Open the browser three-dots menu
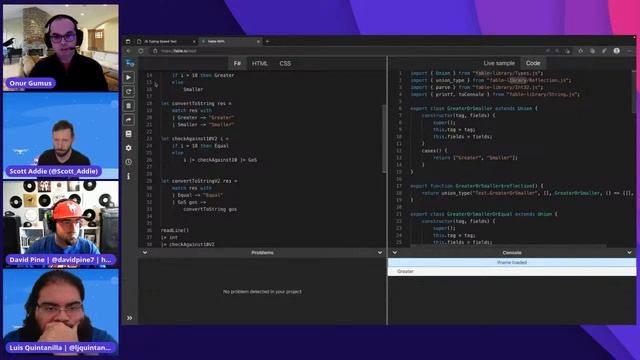This screenshot has width=640, height=360. pyautogui.click(x=630, y=51)
